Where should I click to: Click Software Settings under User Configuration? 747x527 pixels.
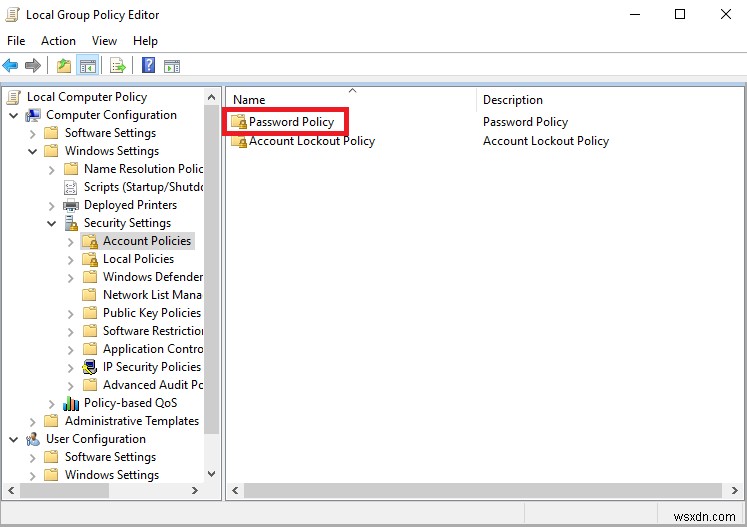click(111, 457)
